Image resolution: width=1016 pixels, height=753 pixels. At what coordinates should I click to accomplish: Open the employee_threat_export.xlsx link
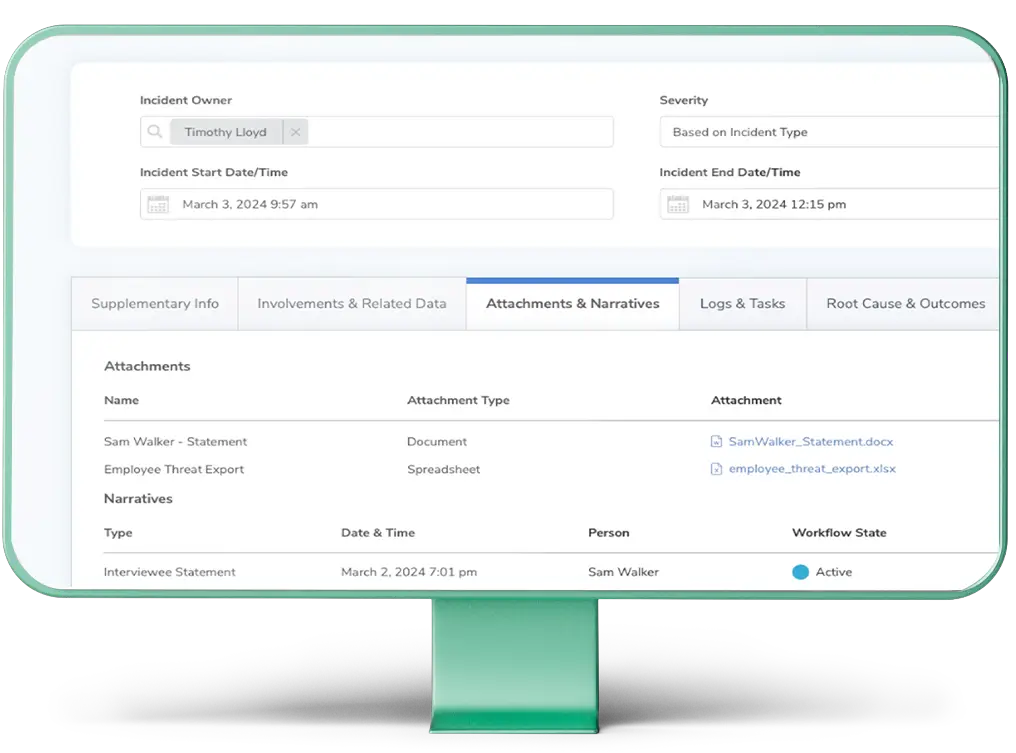(812, 469)
